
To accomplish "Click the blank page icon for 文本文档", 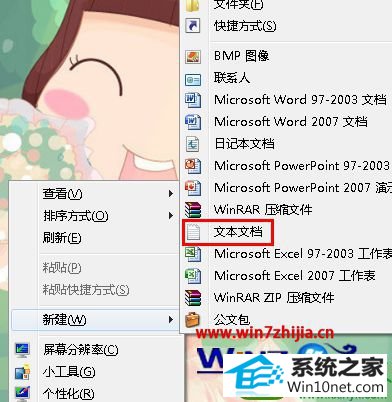I will pos(193,232).
